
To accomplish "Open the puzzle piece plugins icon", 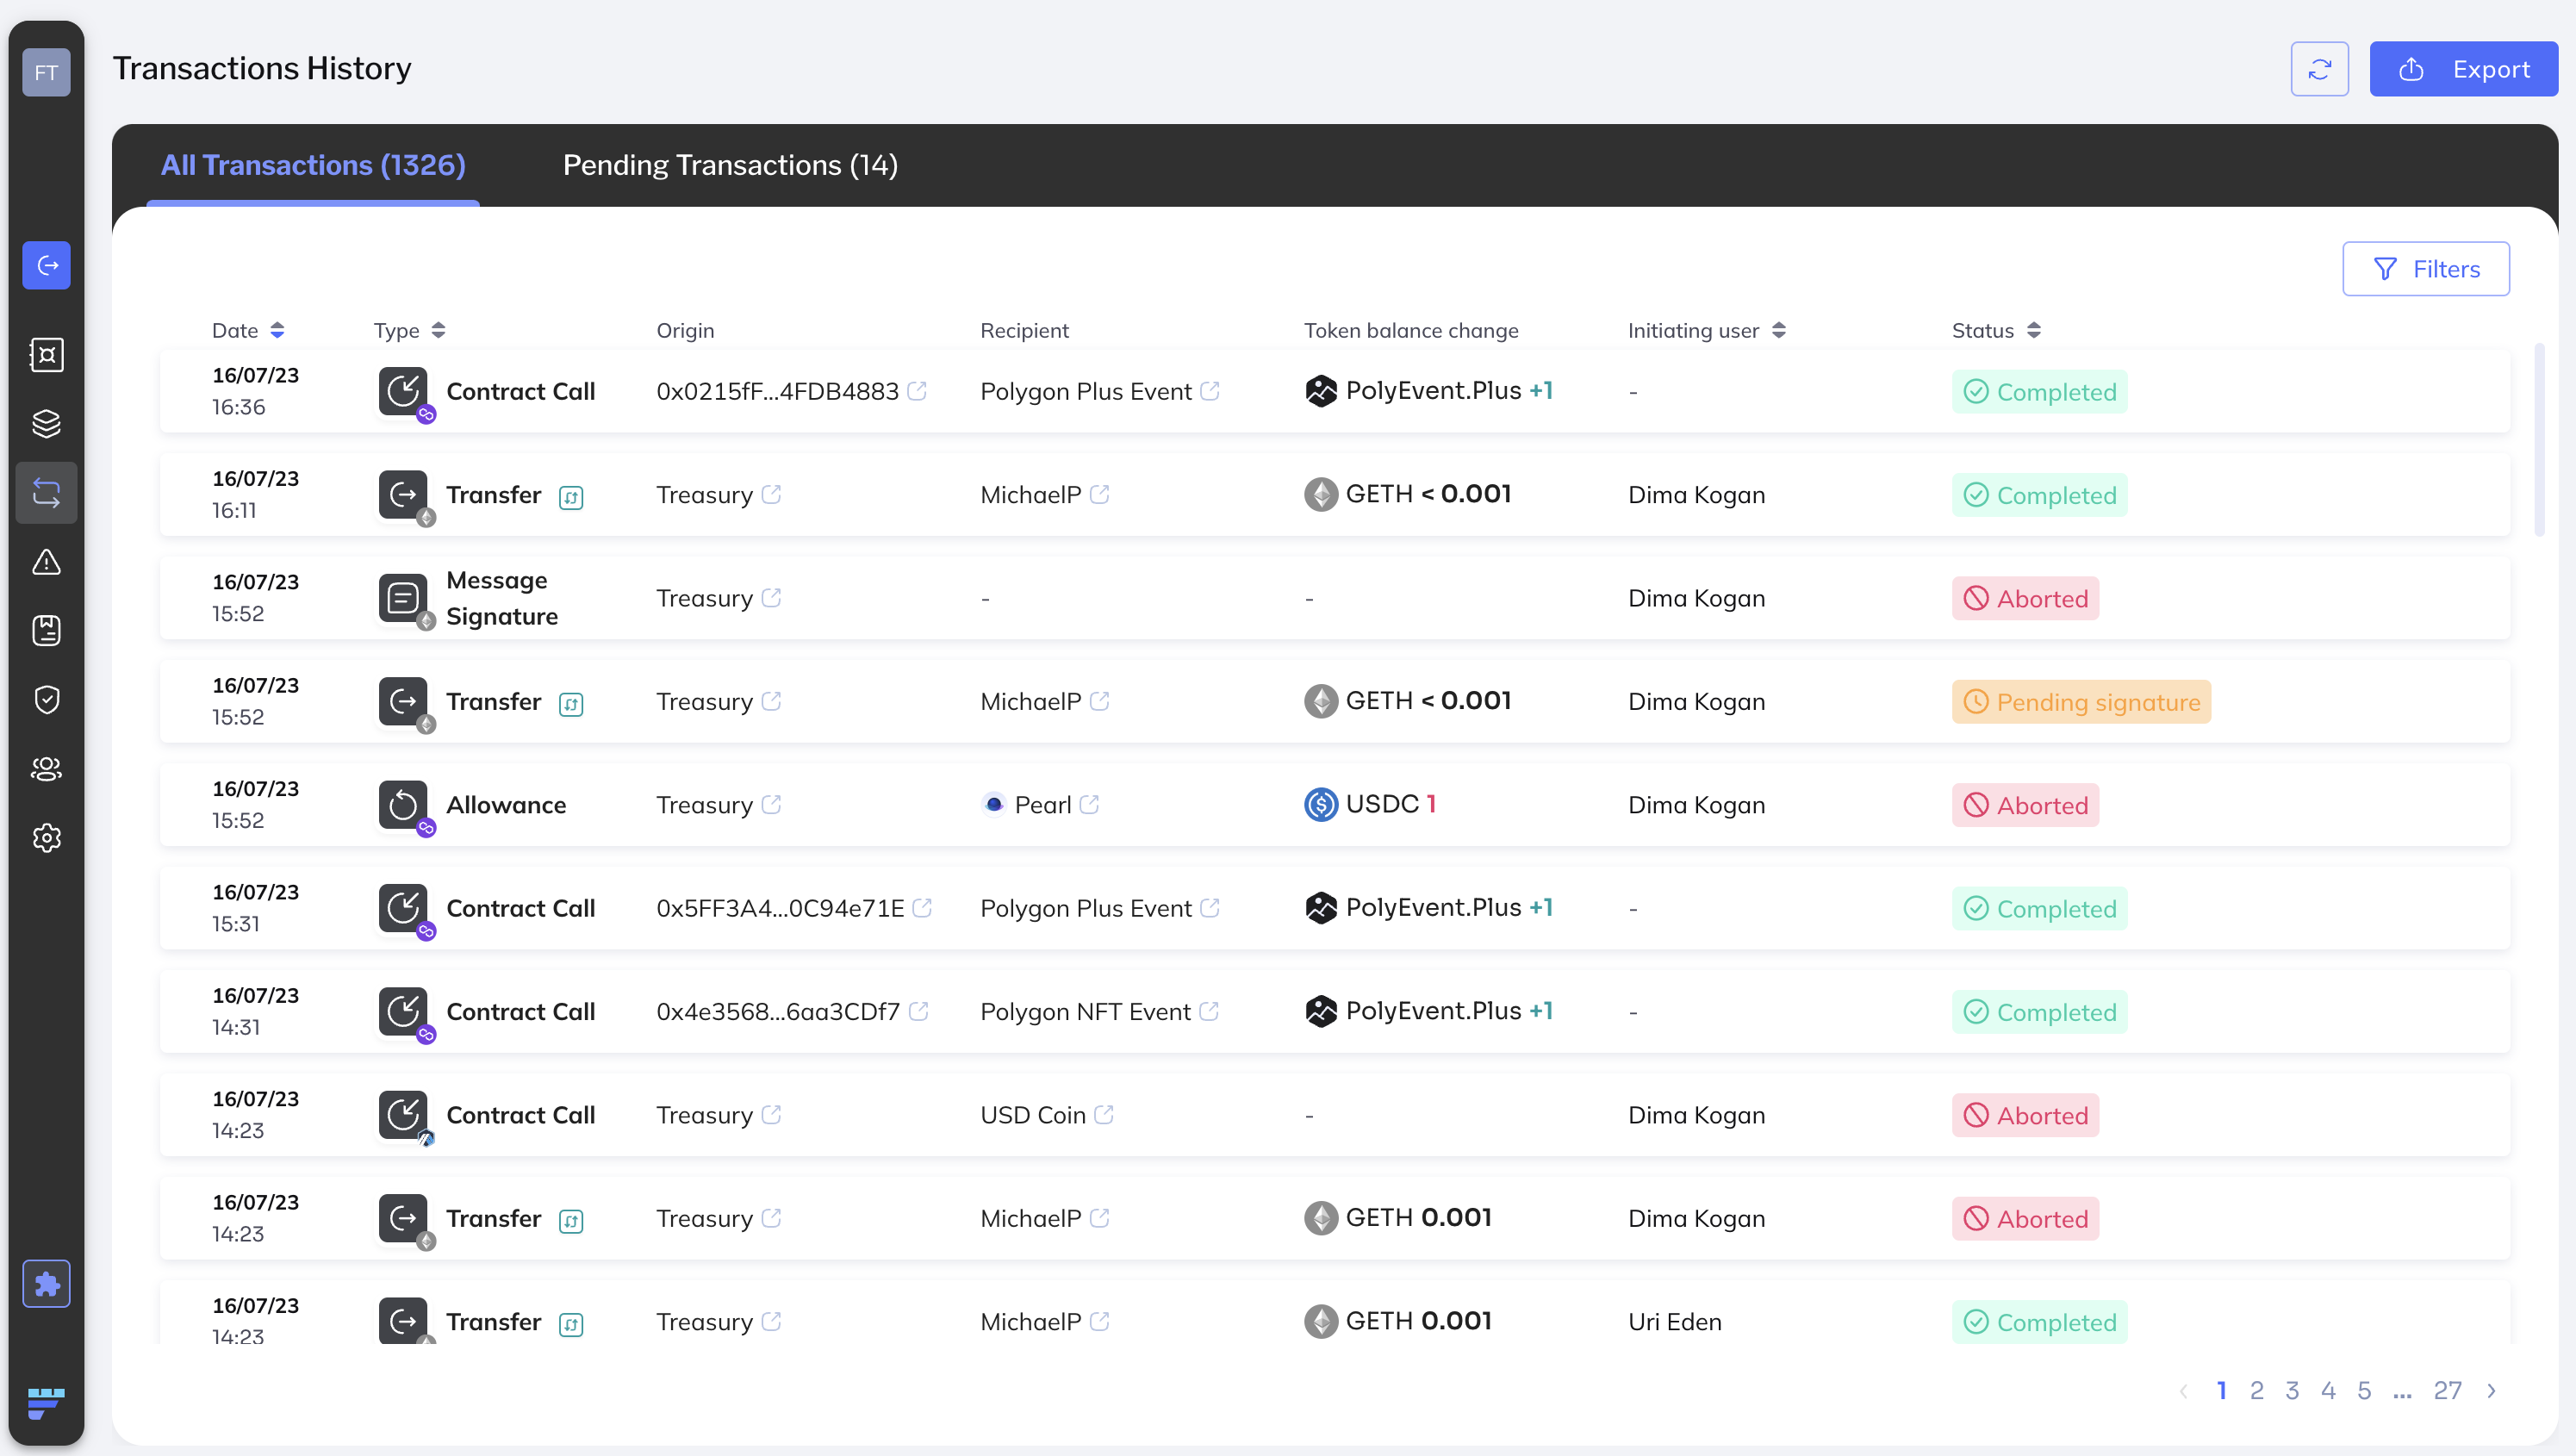I will (46, 1284).
